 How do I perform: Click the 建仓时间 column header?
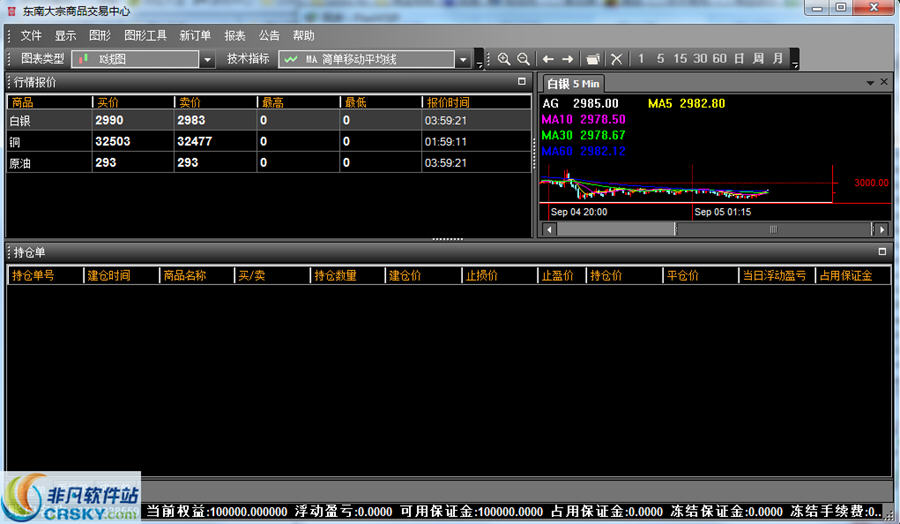pos(121,275)
